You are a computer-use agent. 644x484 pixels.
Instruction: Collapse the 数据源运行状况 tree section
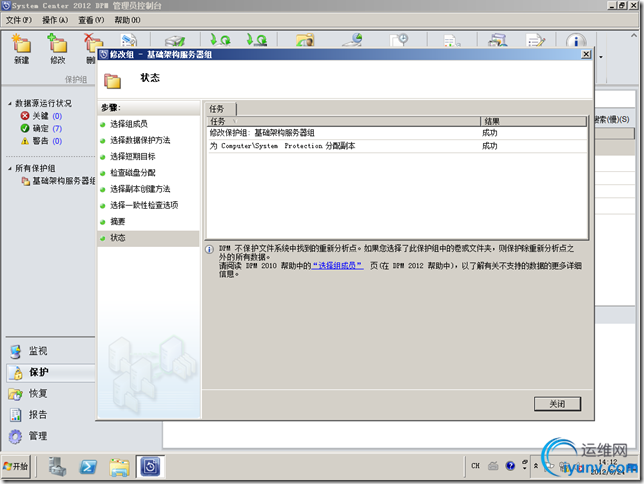[x=10, y=104]
